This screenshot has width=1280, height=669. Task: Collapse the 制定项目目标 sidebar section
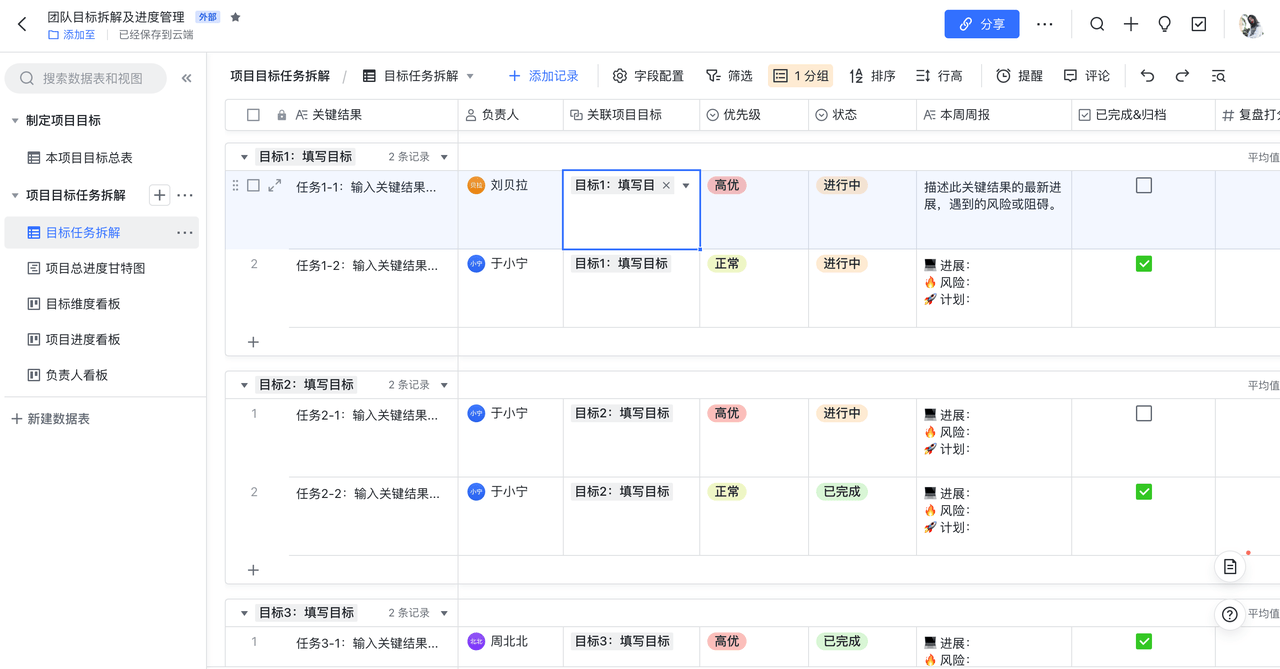tap(15, 121)
